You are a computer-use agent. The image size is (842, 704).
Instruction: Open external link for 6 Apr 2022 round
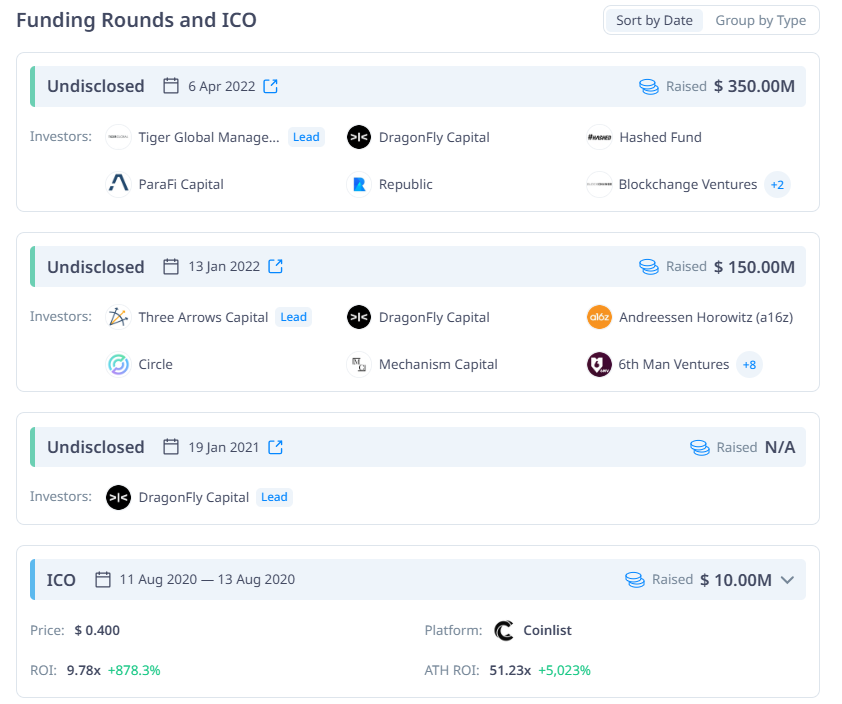coord(271,86)
